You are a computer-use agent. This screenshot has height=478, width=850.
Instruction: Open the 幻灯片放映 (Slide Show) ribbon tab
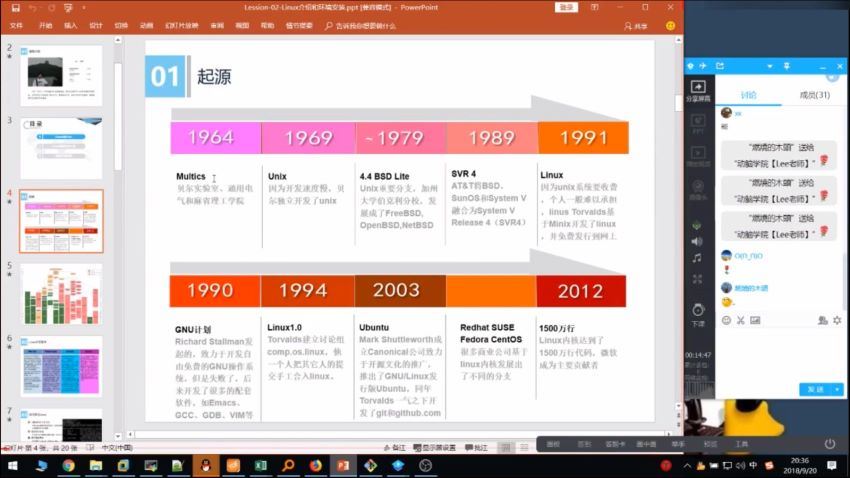(182, 25)
